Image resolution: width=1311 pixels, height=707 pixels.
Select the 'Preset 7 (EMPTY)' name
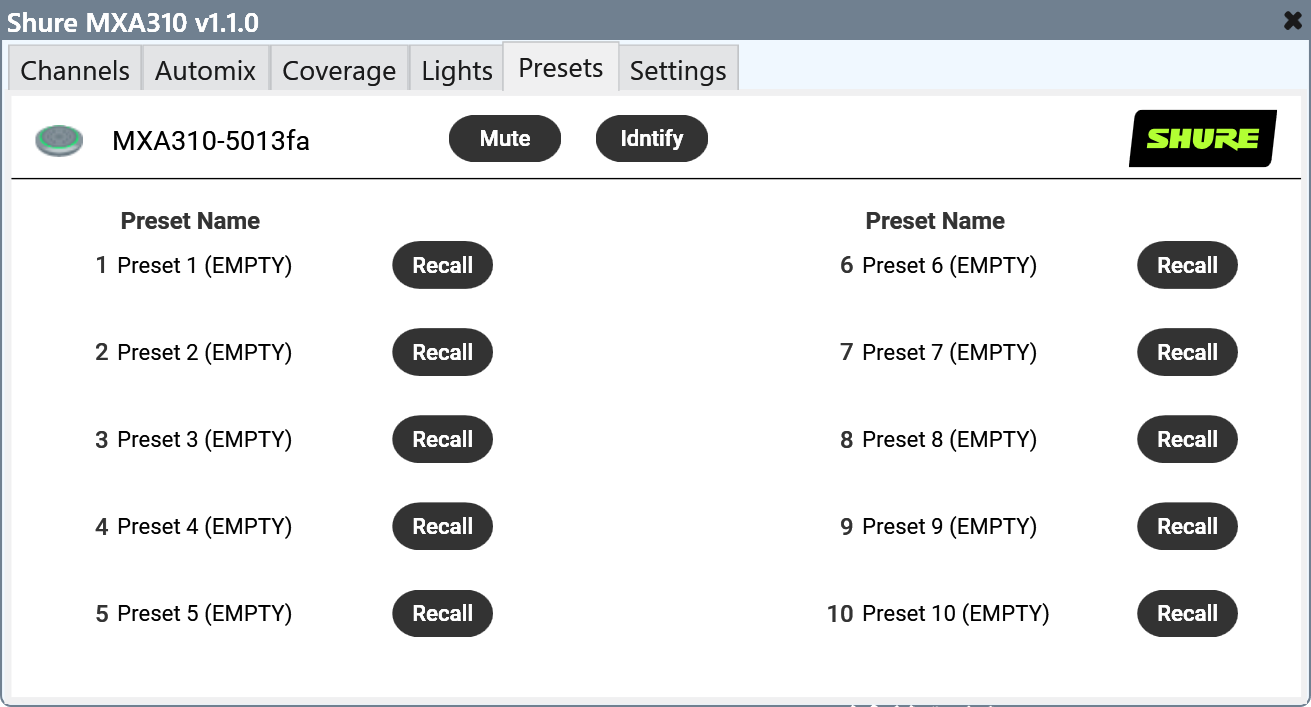pyautogui.click(x=950, y=352)
